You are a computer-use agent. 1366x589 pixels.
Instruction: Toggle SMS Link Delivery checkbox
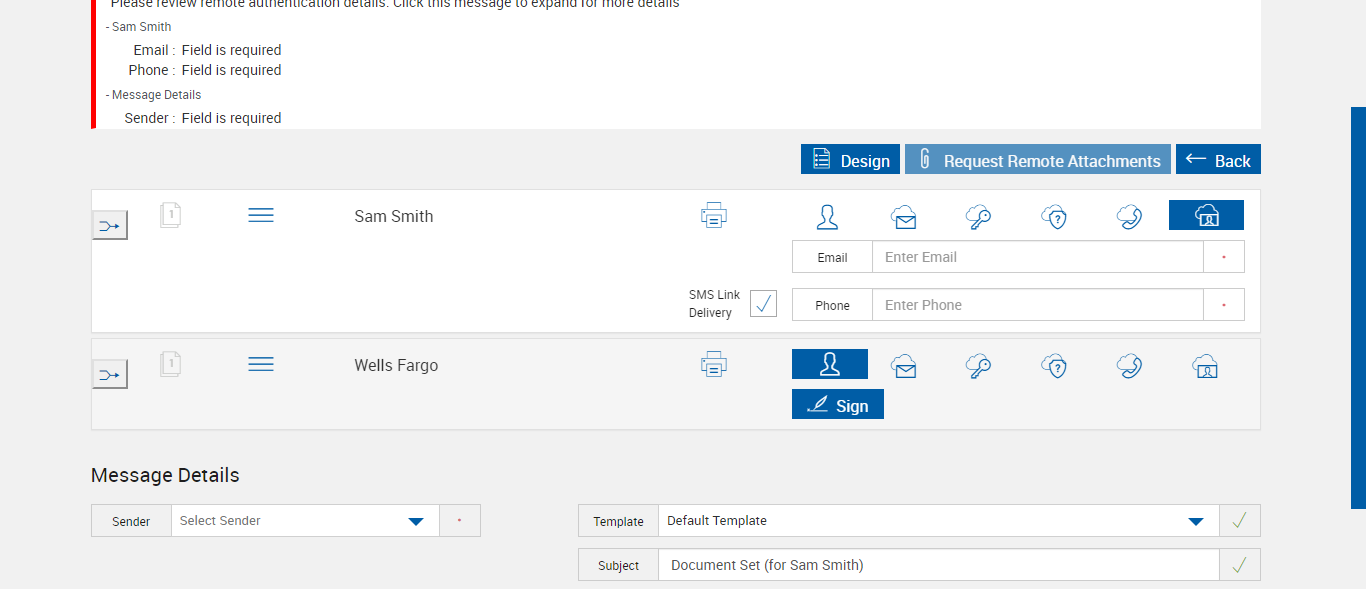tap(763, 304)
